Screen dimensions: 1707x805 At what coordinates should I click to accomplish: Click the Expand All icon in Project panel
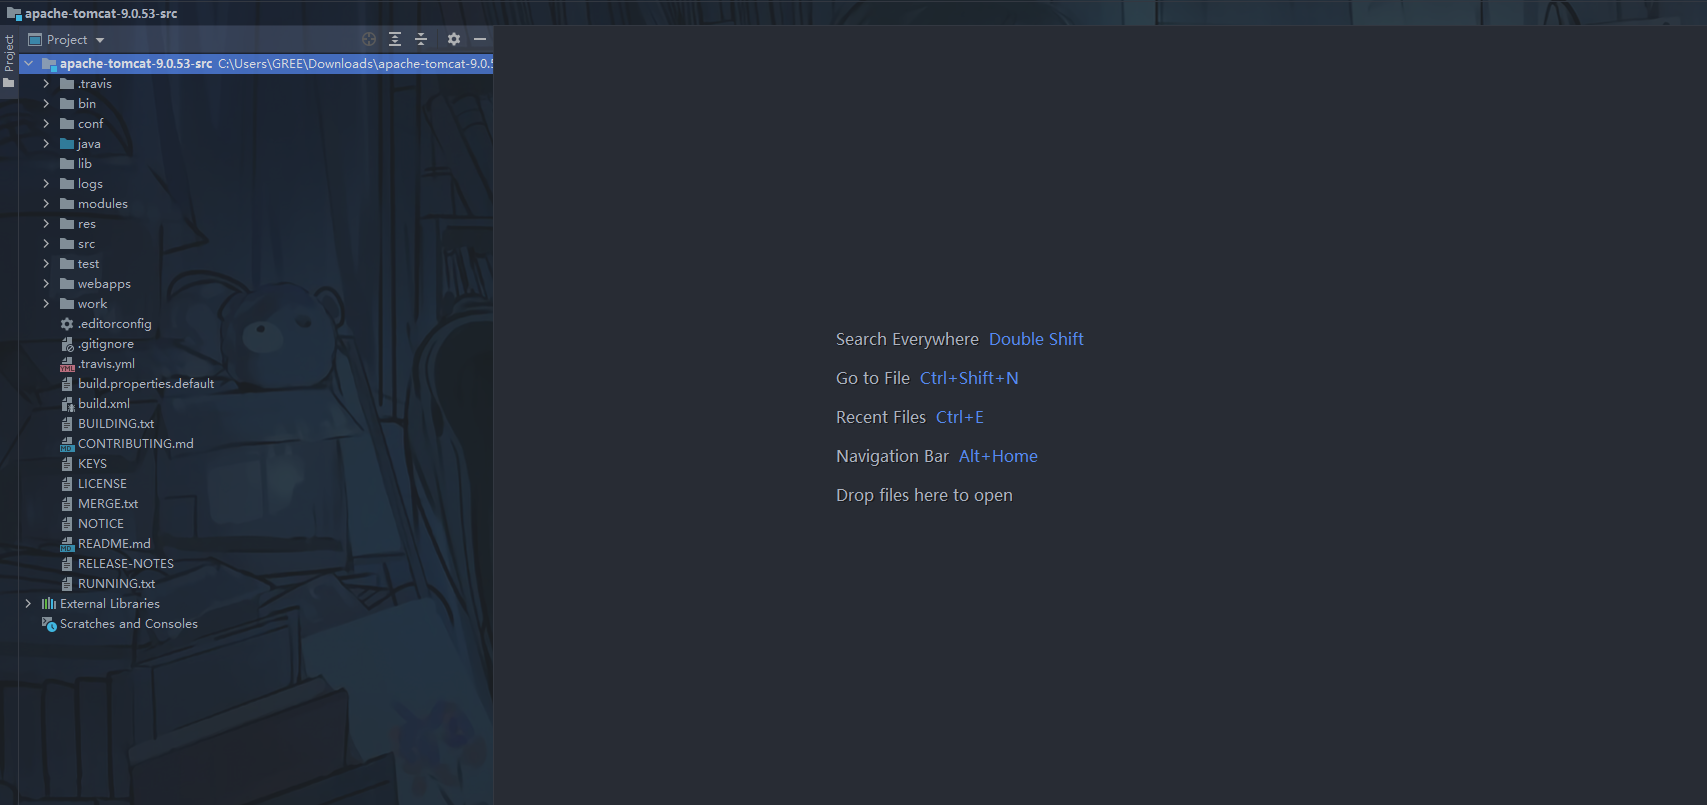pyautogui.click(x=395, y=39)
